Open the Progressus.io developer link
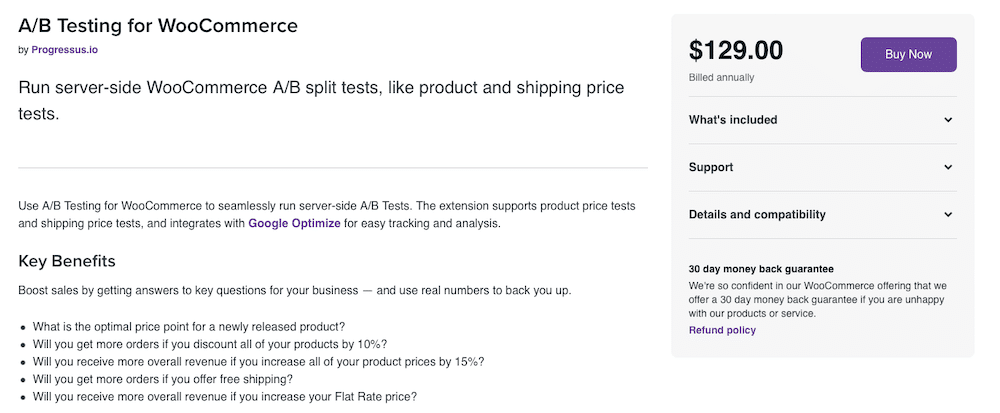The image size is (1000, 413). 64,49
